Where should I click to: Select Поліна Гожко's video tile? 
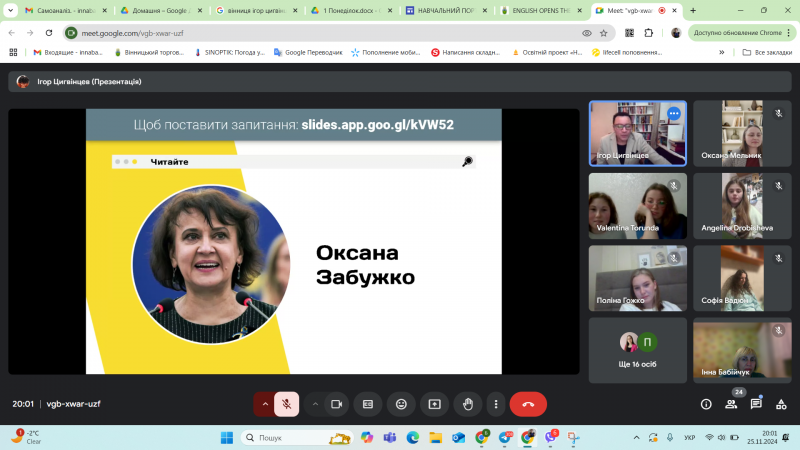tap(638, 278)
